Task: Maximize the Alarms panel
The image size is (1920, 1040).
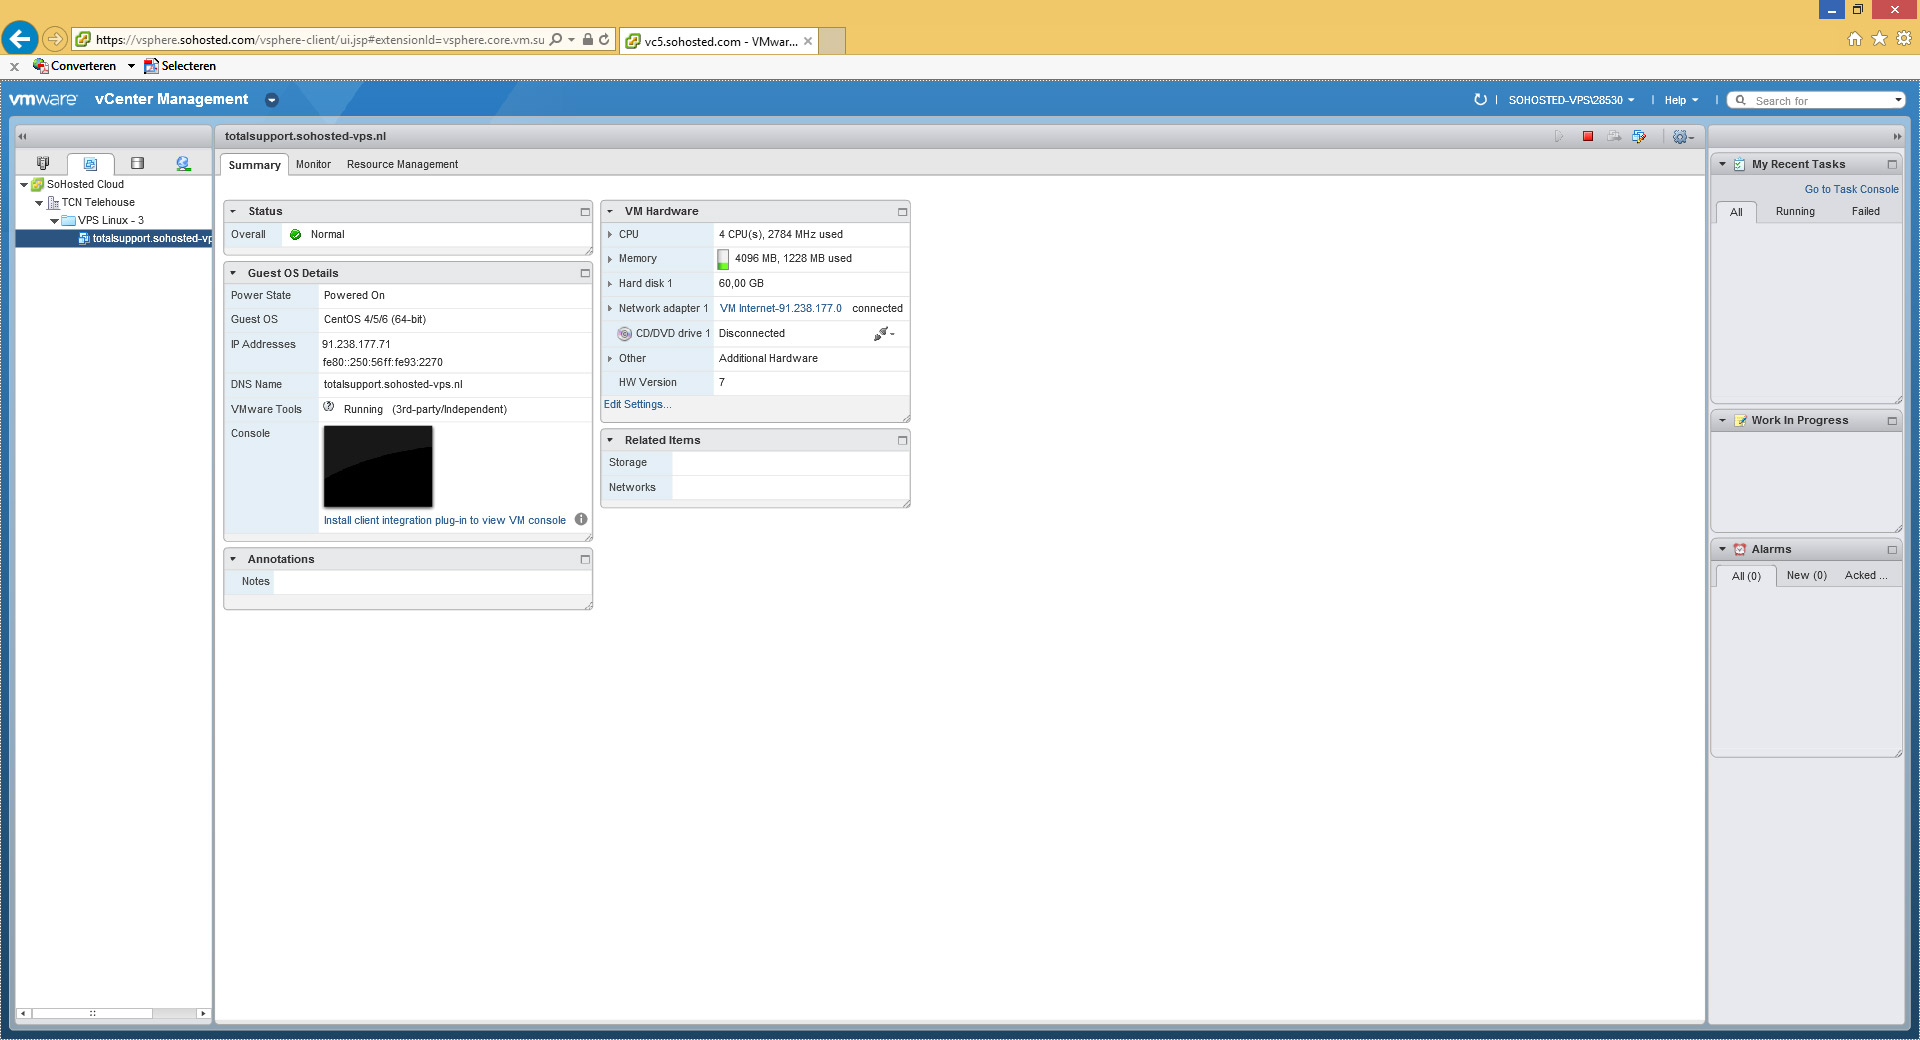Action: [1892, 549]
